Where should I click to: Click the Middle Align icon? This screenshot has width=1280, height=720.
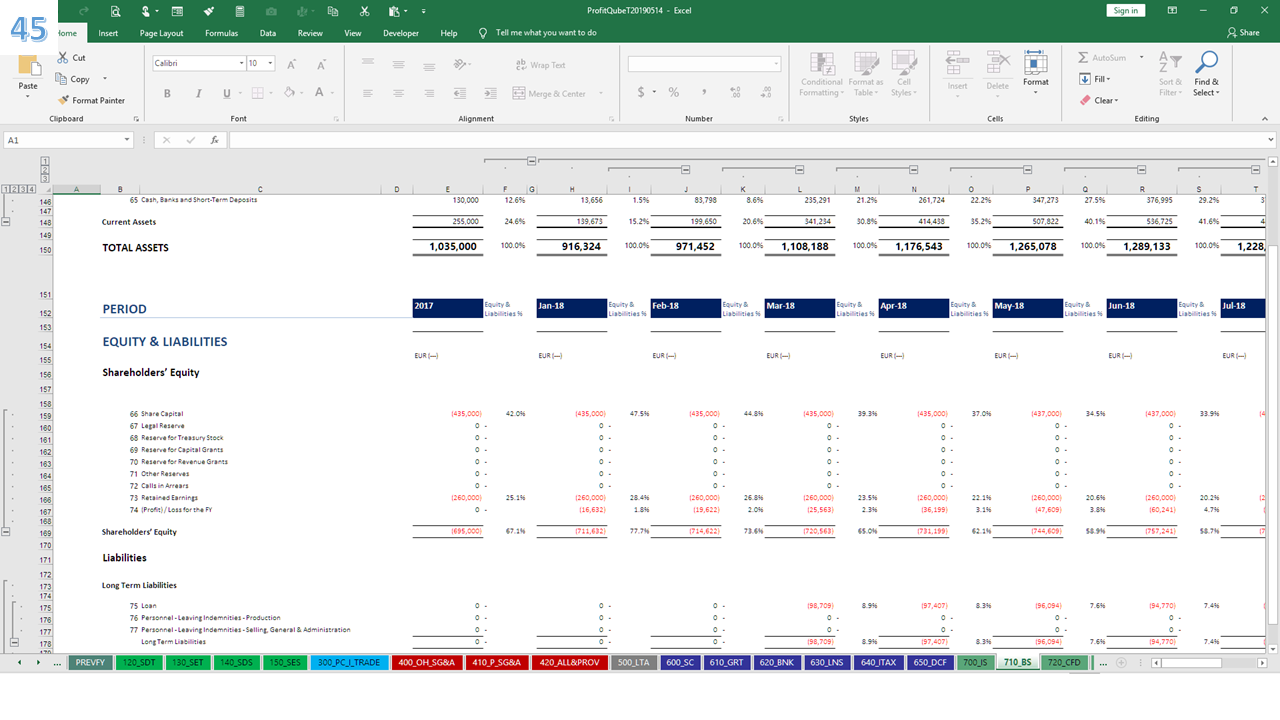[x=398, y=64]
